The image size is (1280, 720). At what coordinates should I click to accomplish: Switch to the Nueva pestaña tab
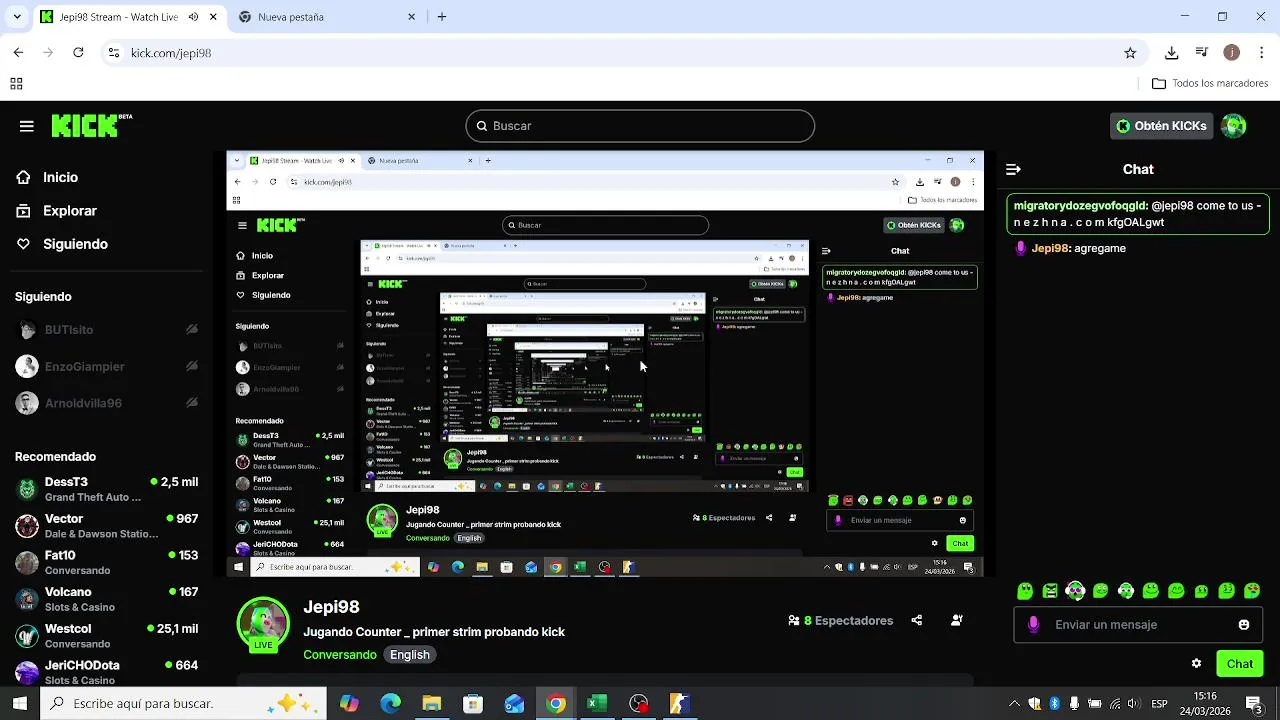tap(330, 17)
